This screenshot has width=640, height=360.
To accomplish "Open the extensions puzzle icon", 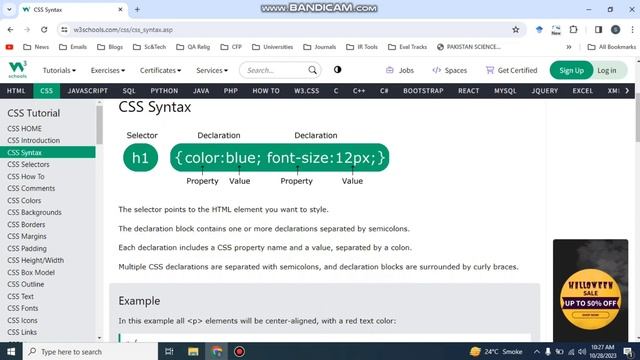I will 573,29.
